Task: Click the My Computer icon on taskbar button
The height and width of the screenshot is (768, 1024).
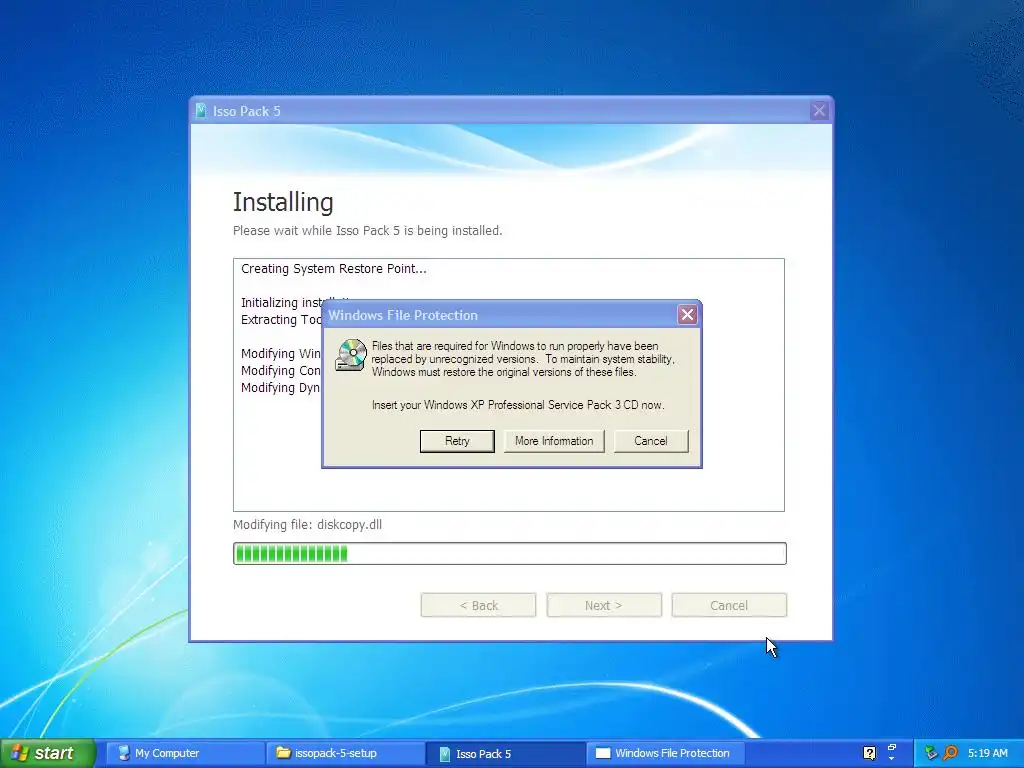Action: (123, 753)
